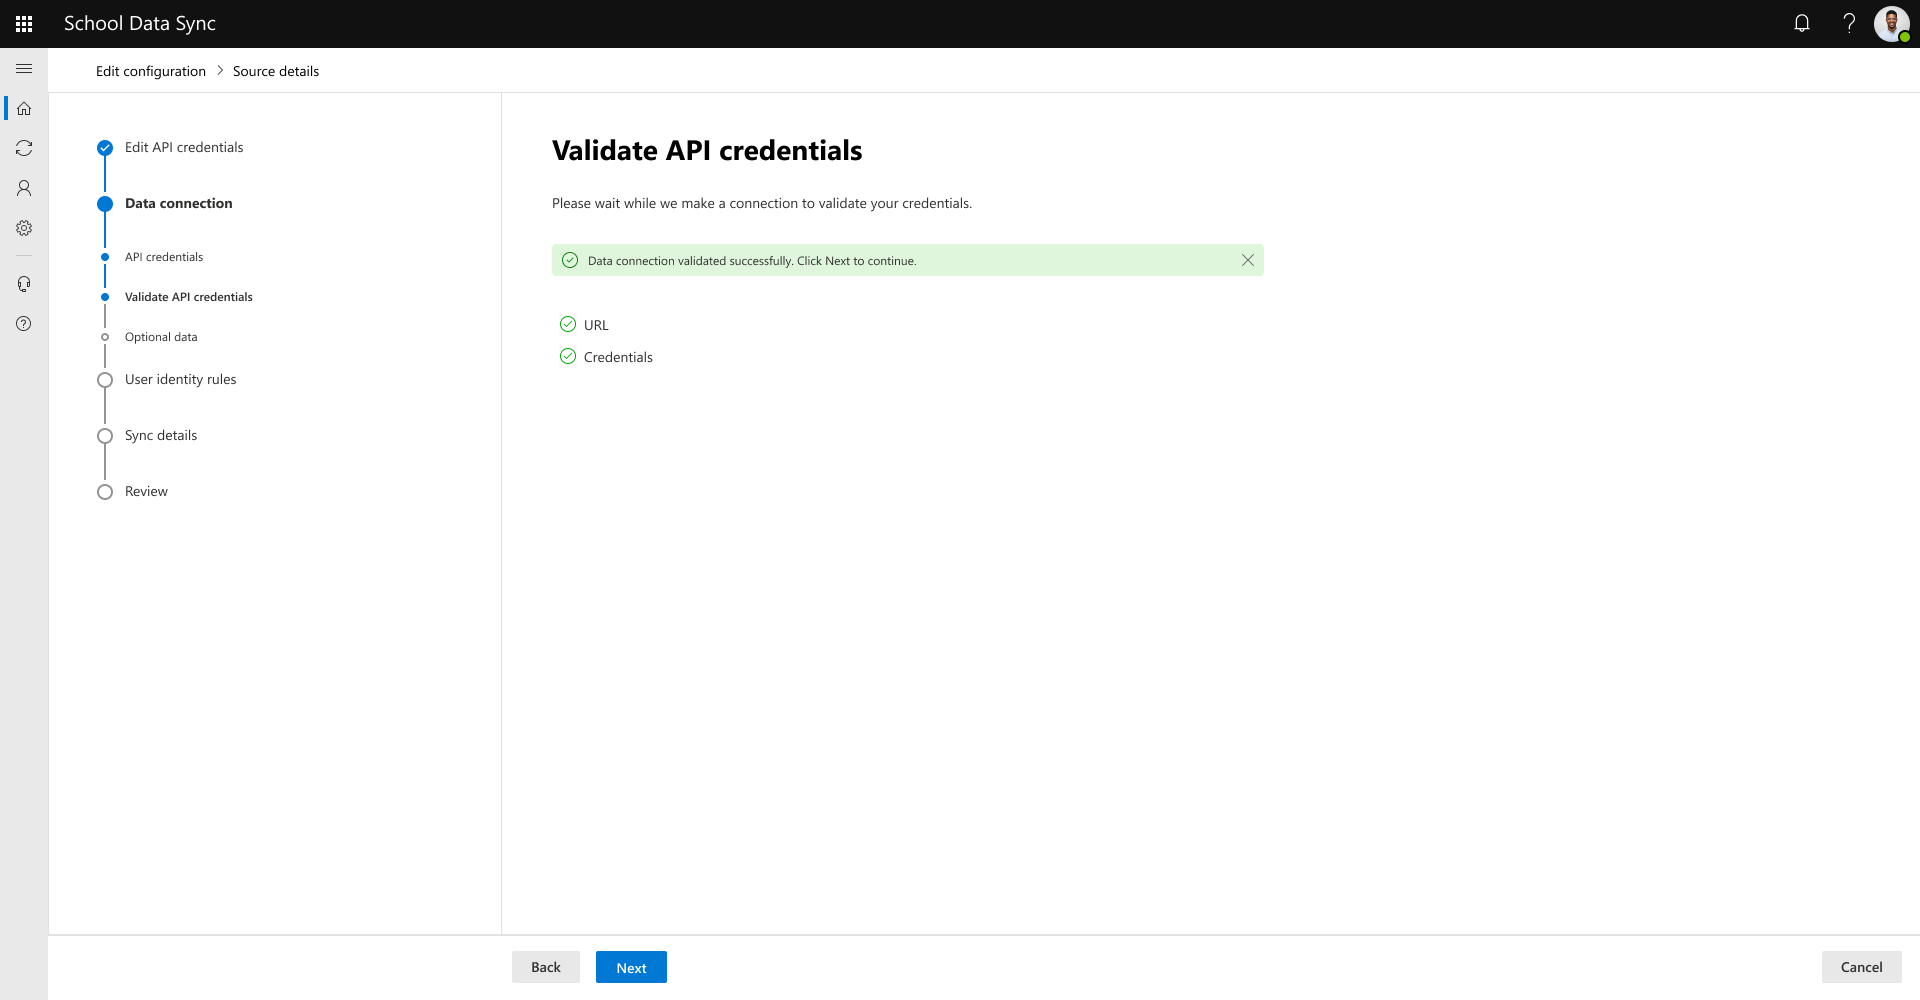Click Edit configuration breadcrumb

[x=151, y=71]
